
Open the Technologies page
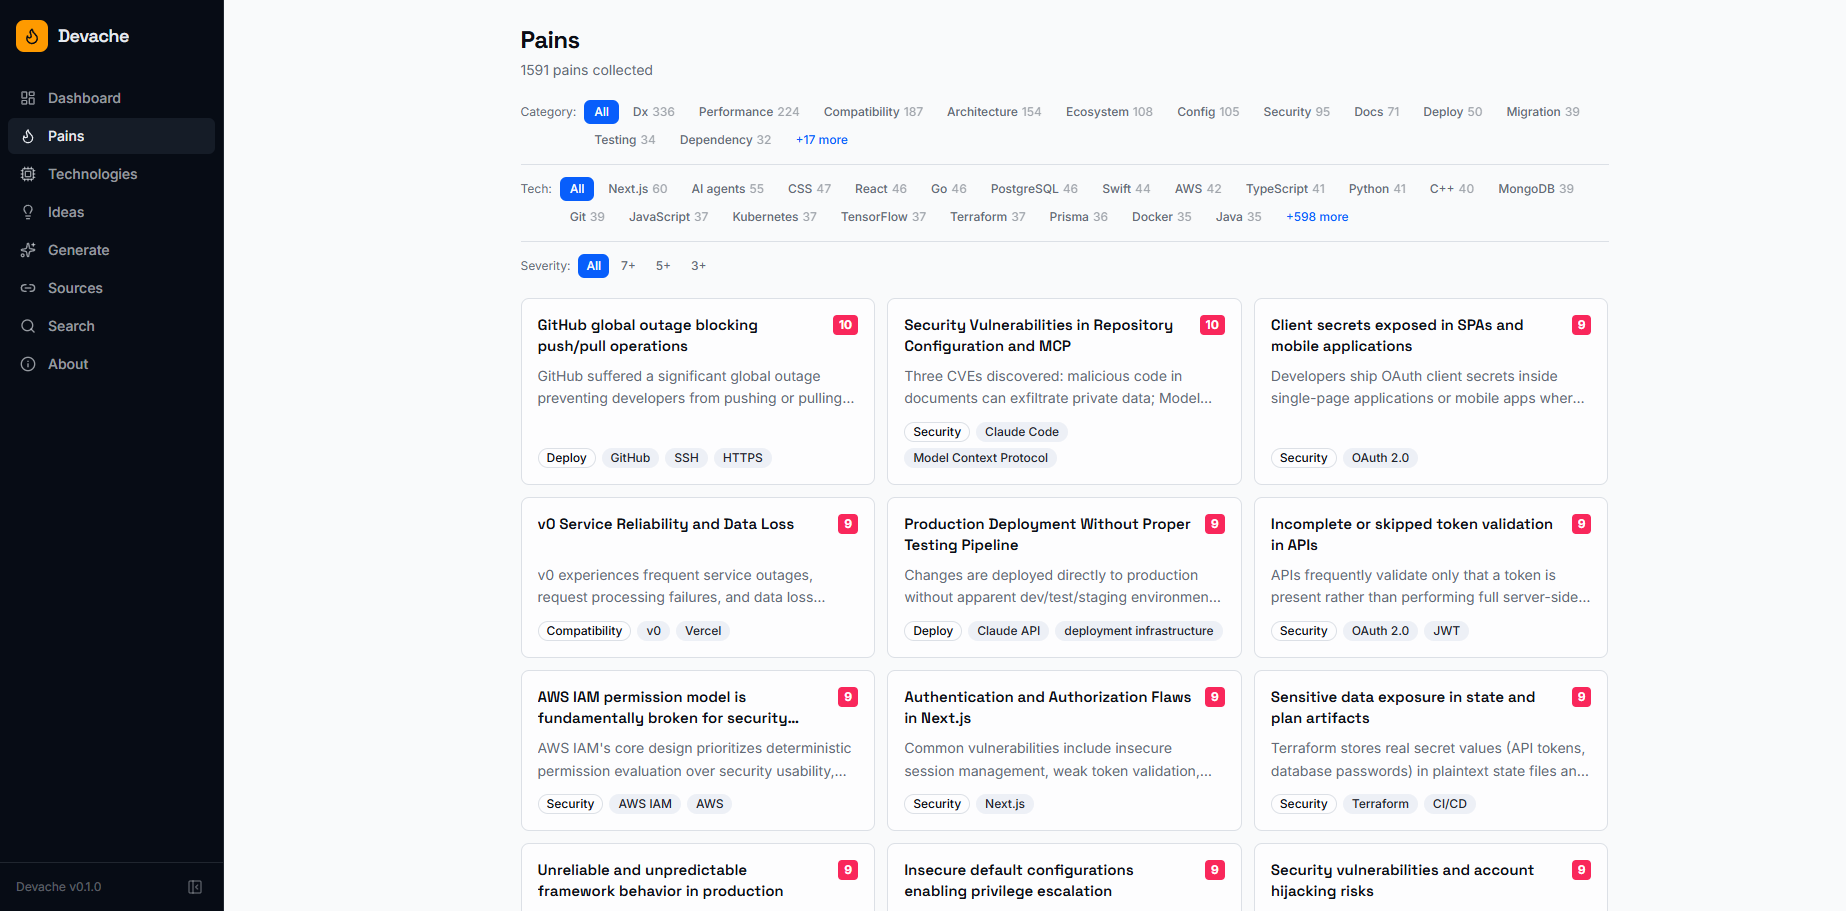pyautogui.click(x=111, y=174)
